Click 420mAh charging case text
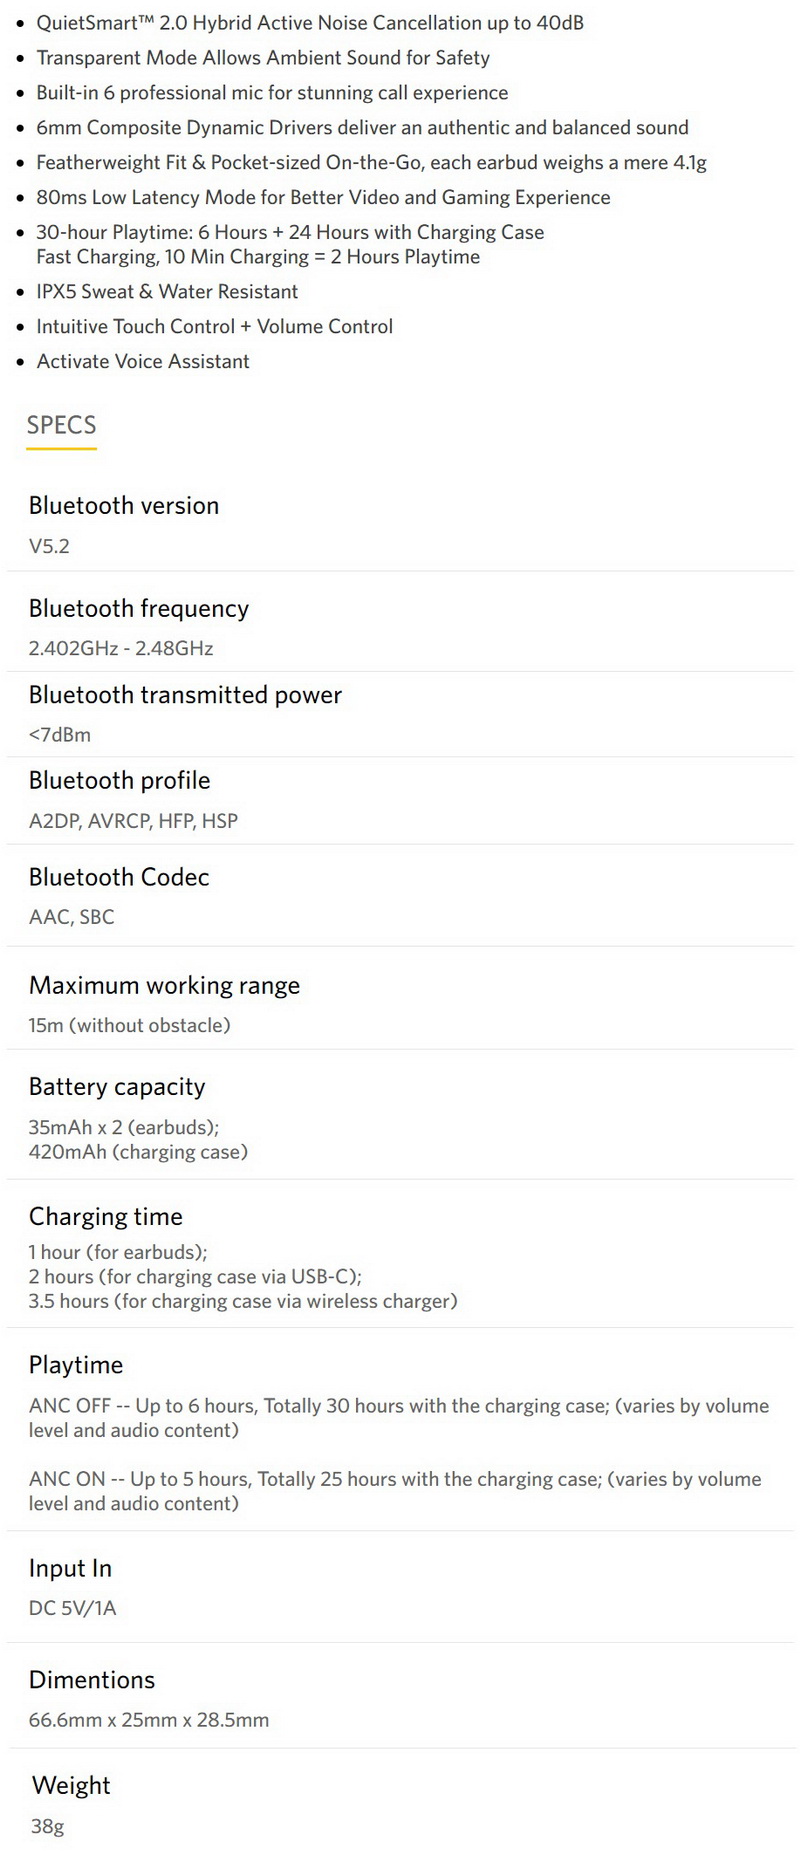The height and width of the screenshot is (1862, 800). (x=138, y=1152)
